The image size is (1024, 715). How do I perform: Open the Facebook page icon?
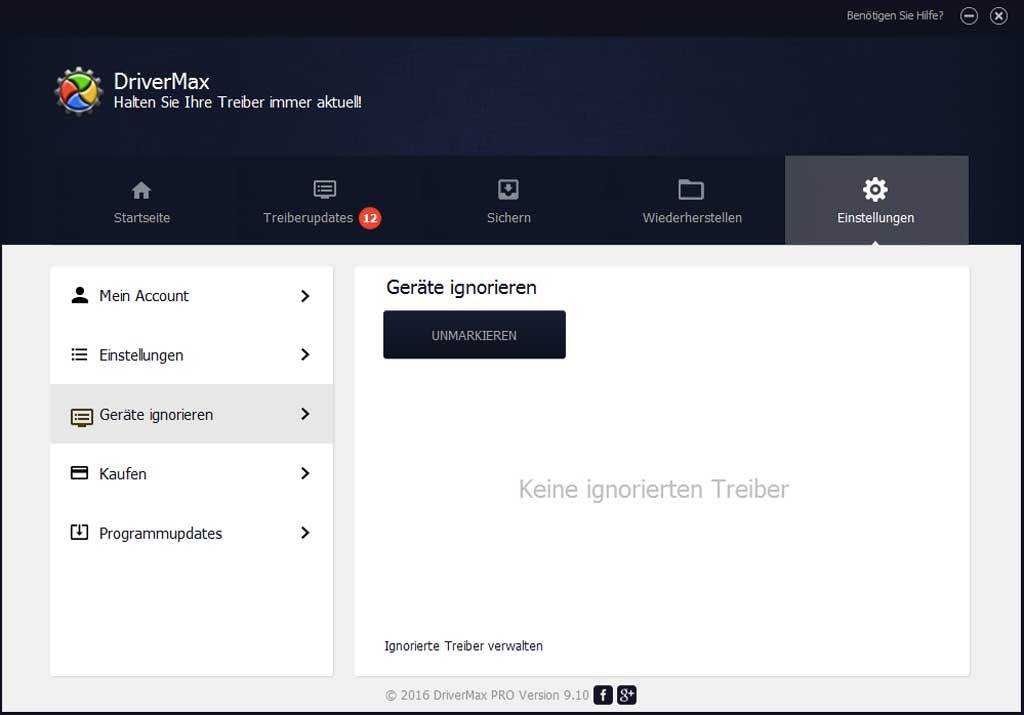[x=603, y=695]
